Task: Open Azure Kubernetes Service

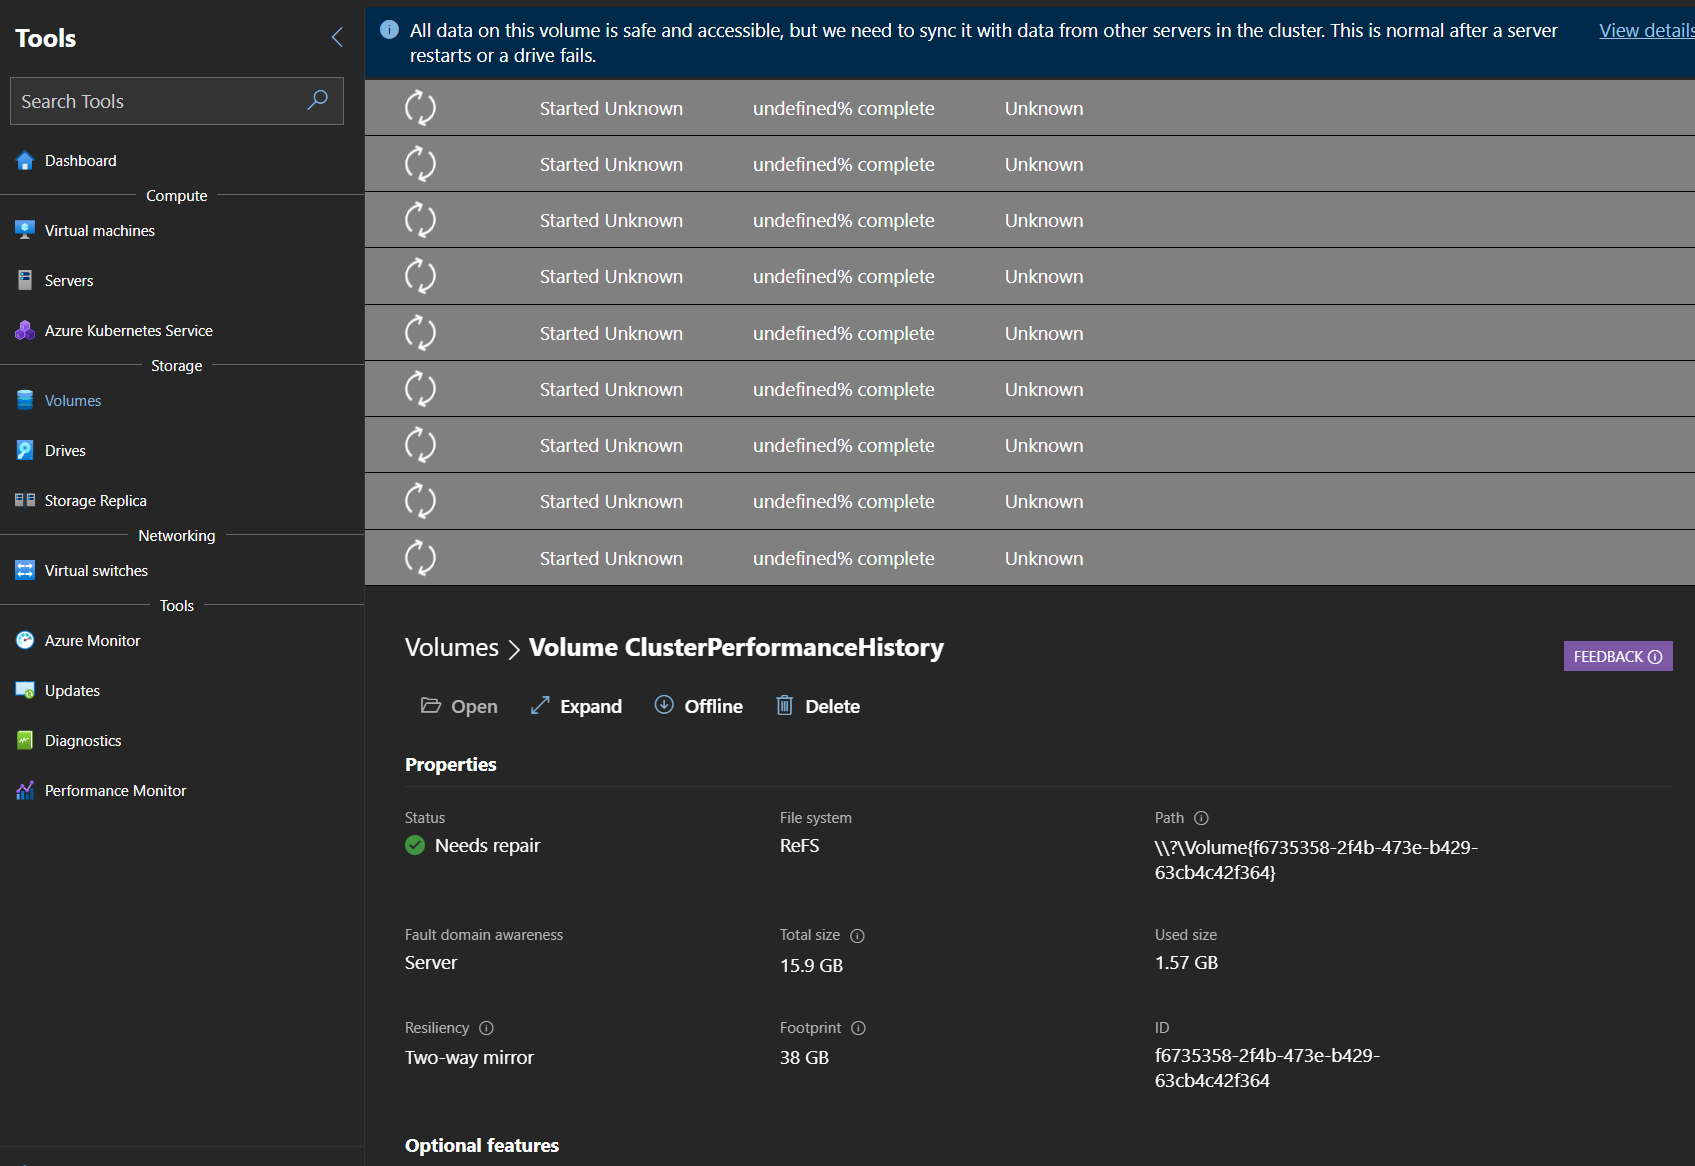Action: click(128, 330)
